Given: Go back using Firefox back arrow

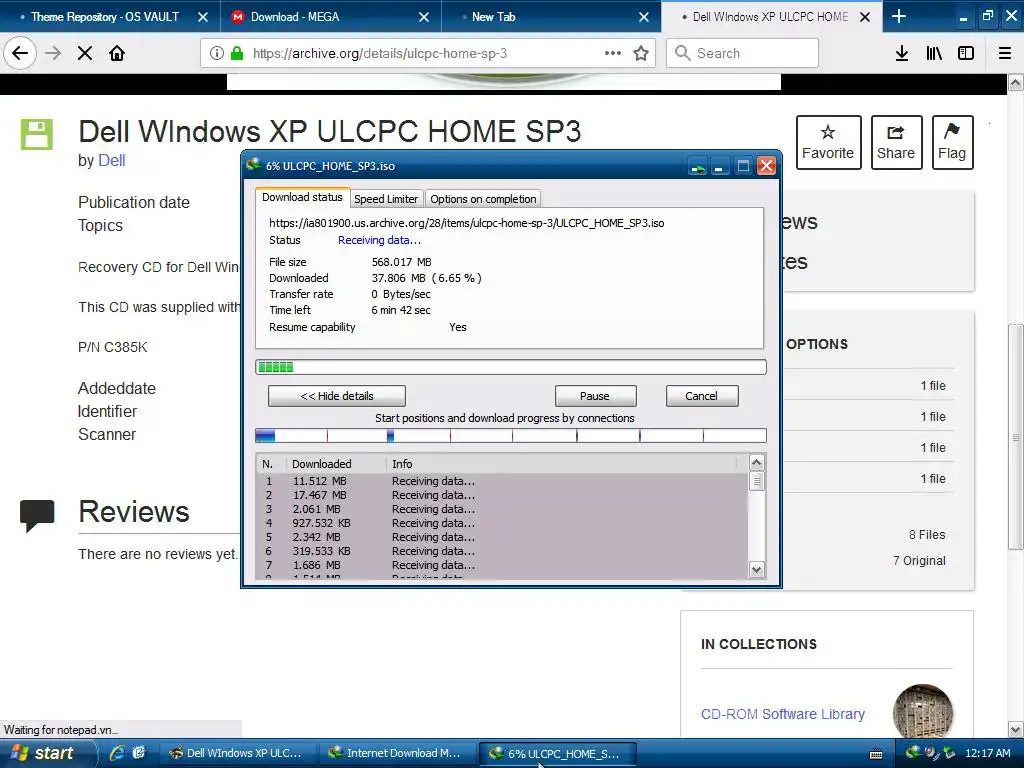Looking at the screenshot, I should (20, 53).
